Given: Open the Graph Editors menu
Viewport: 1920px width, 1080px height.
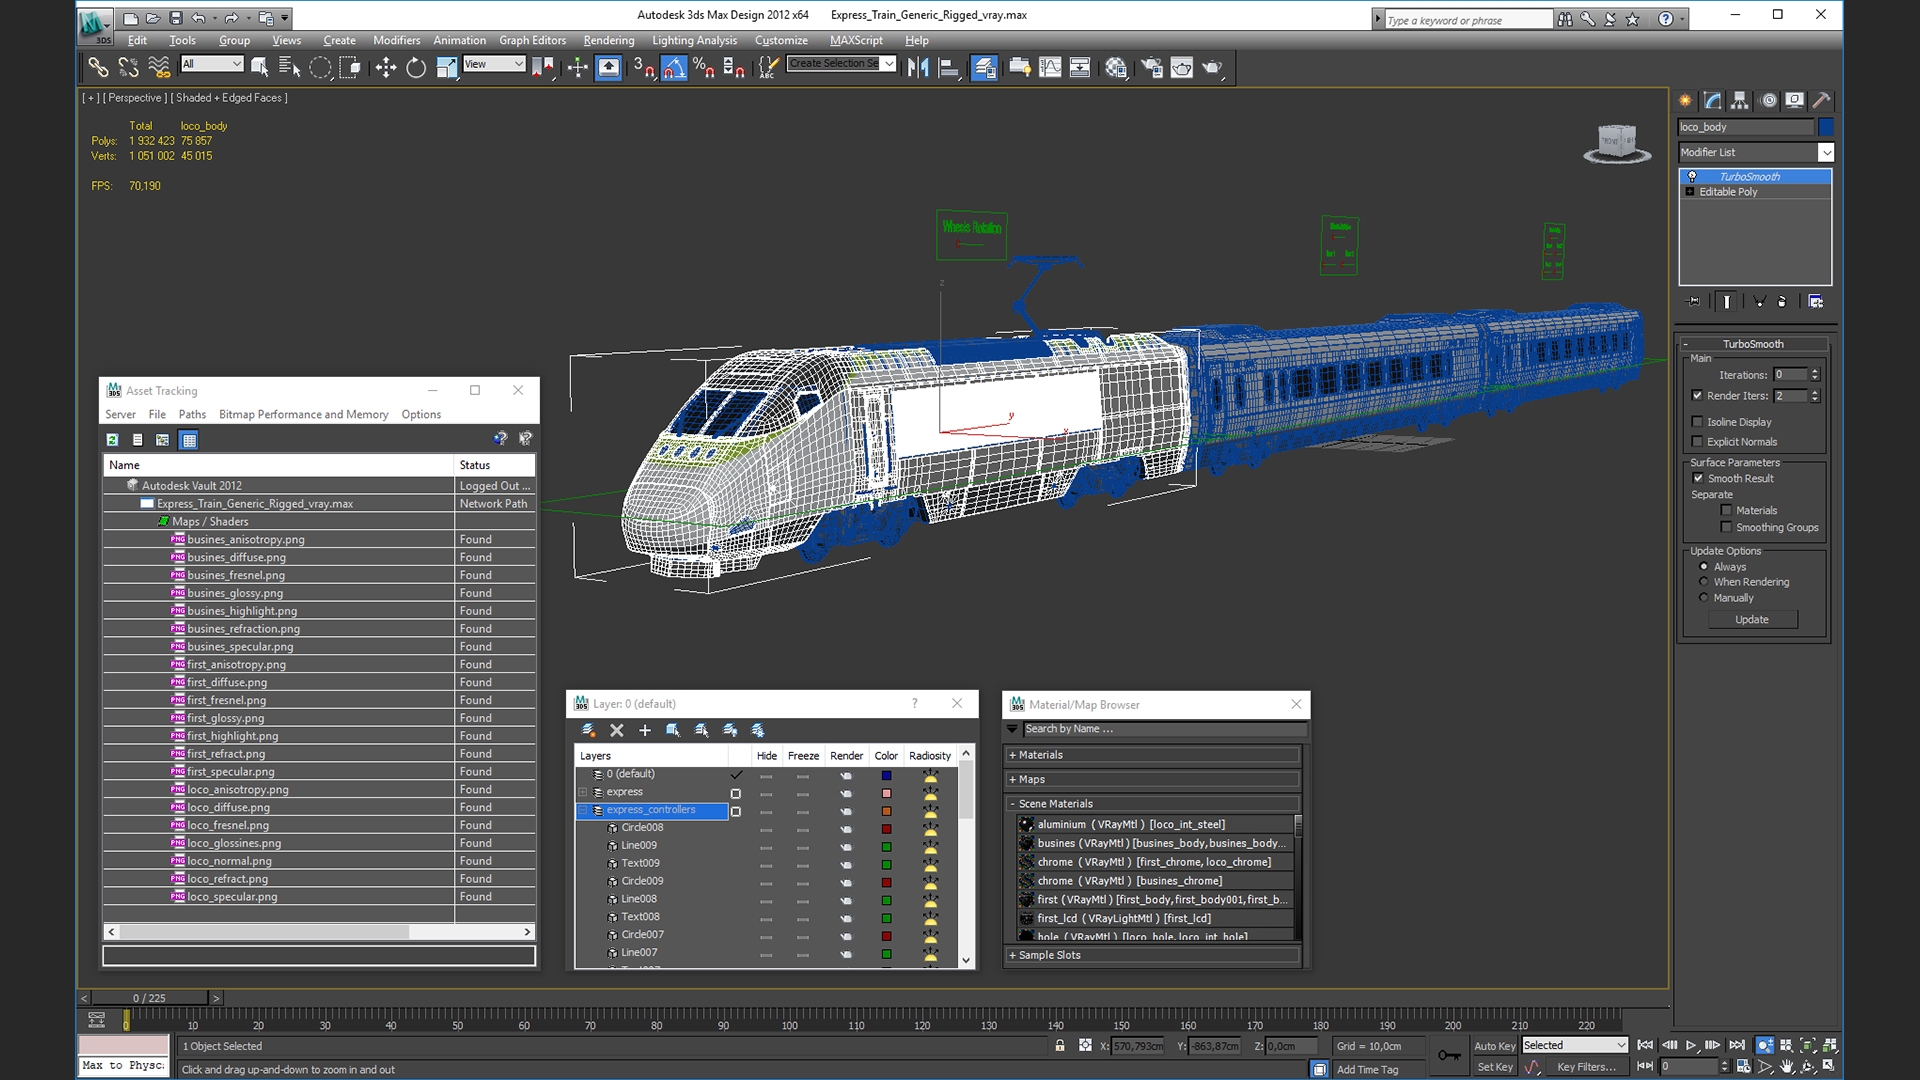Looking at the screenshot, I should pos(532,40).
